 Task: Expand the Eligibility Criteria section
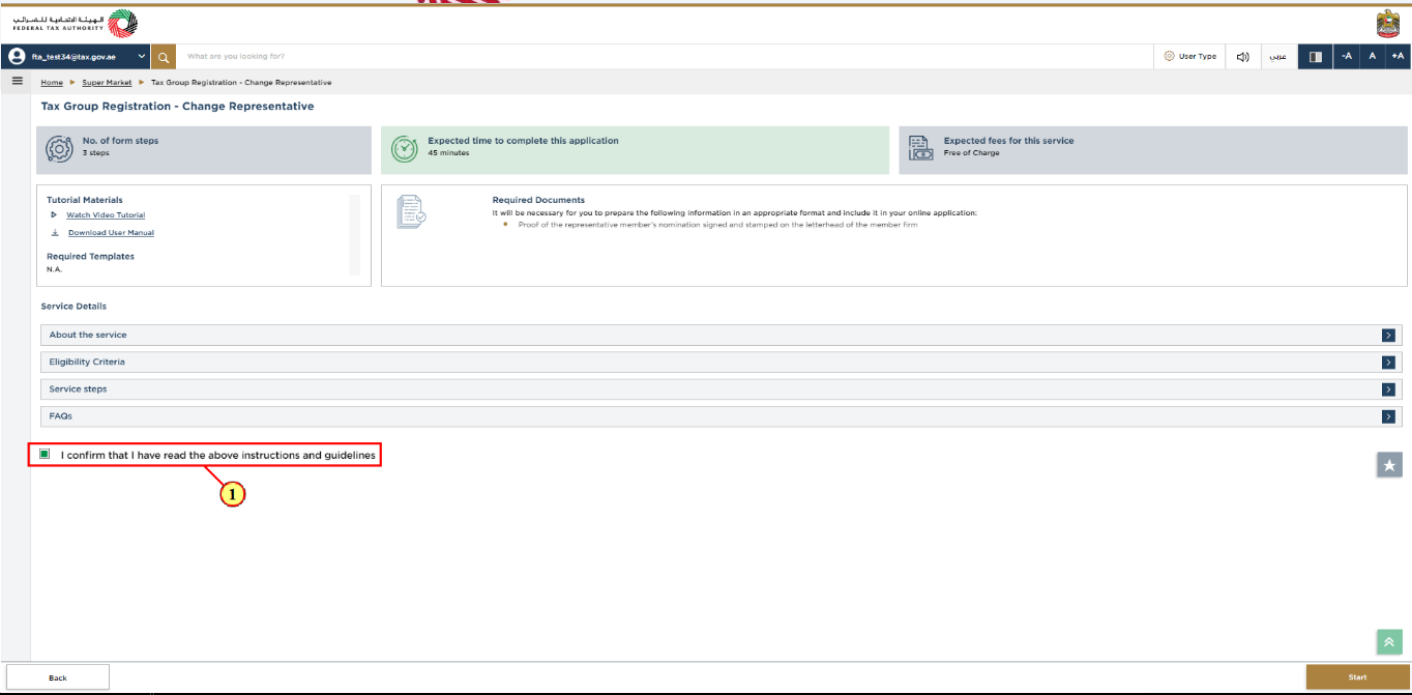(721, 362)
